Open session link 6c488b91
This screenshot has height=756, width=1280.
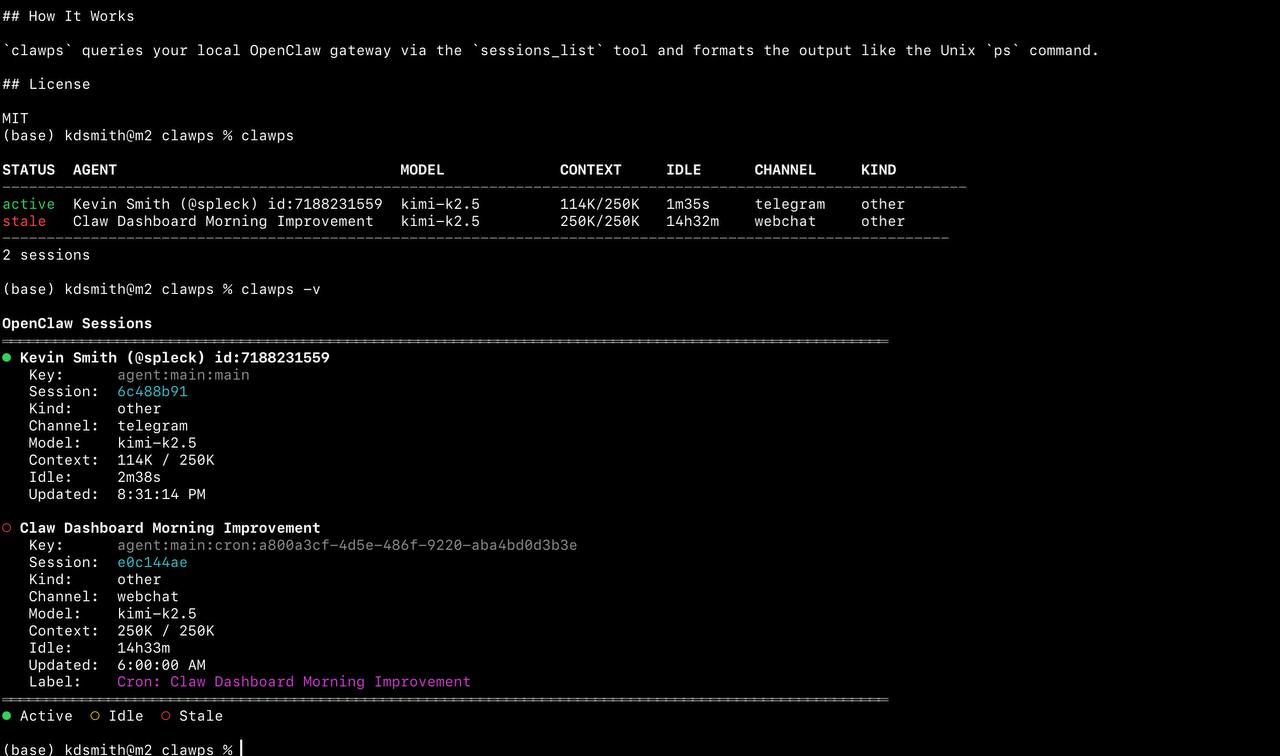[x=152, y=391]
